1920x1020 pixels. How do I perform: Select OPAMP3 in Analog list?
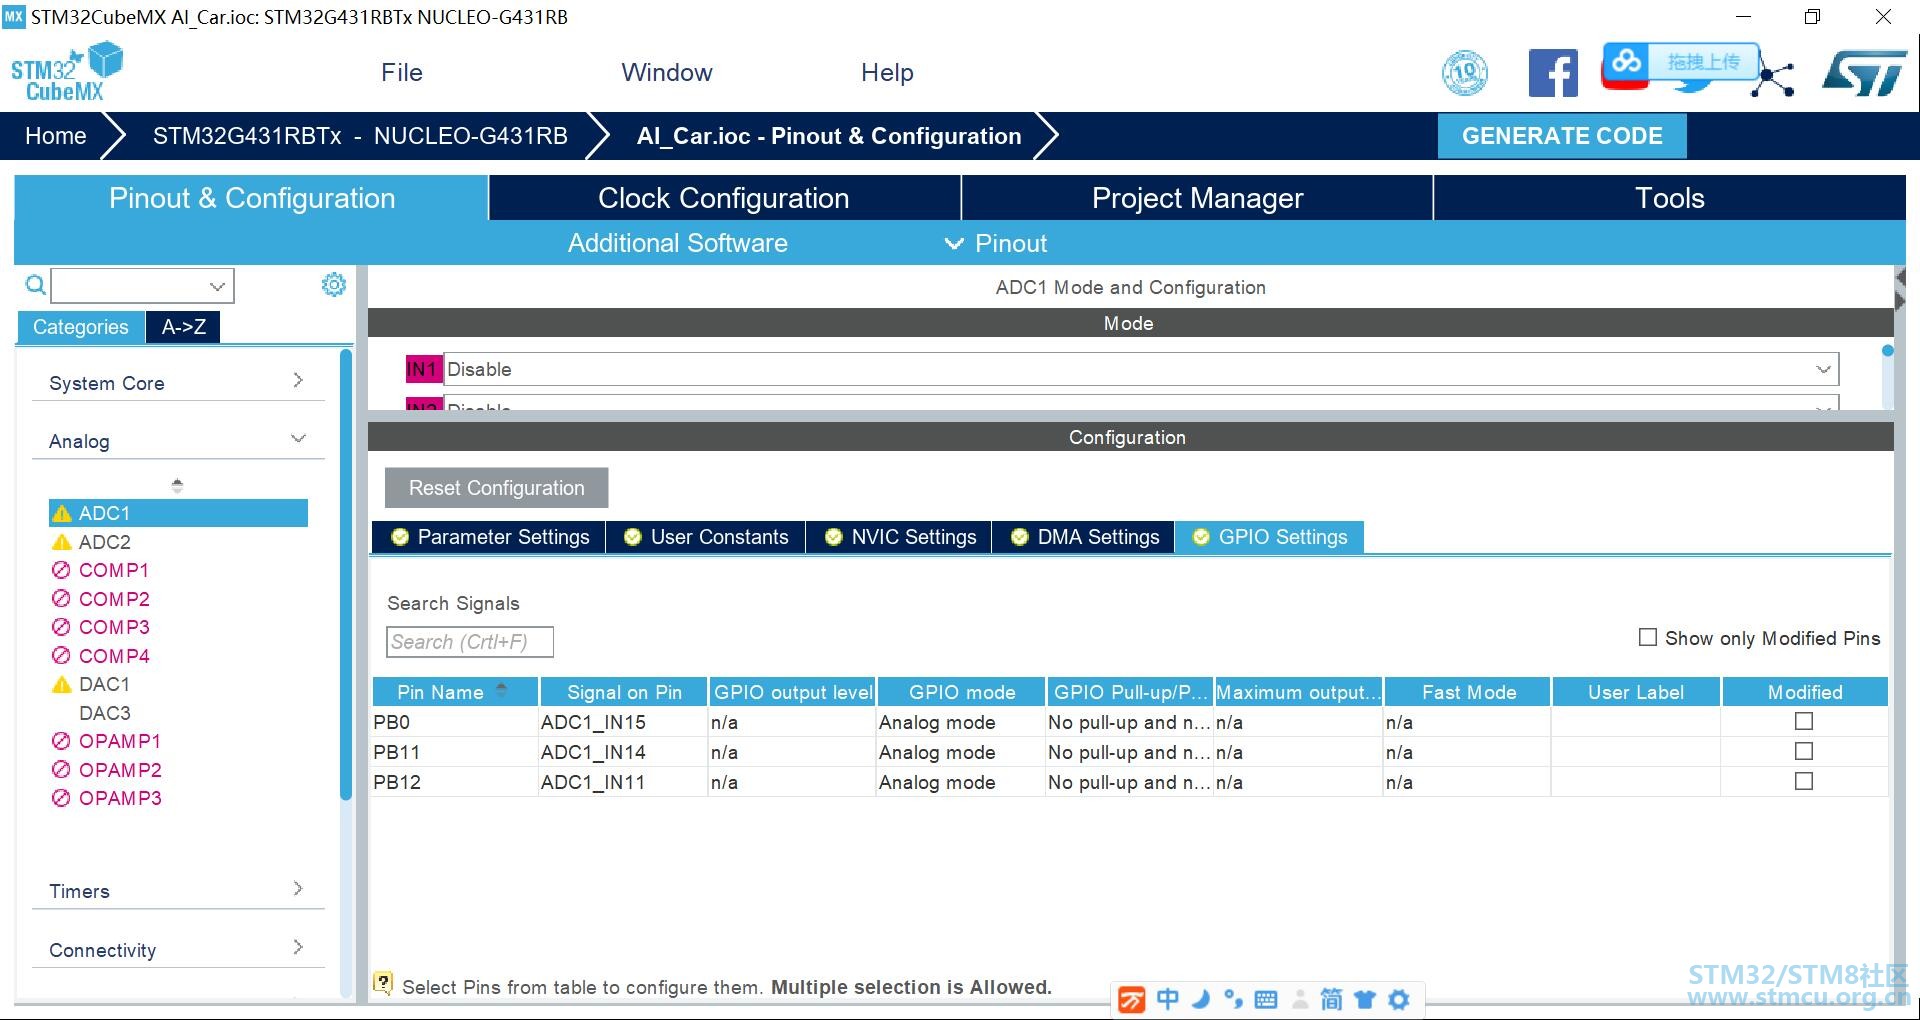coord(120,798)
